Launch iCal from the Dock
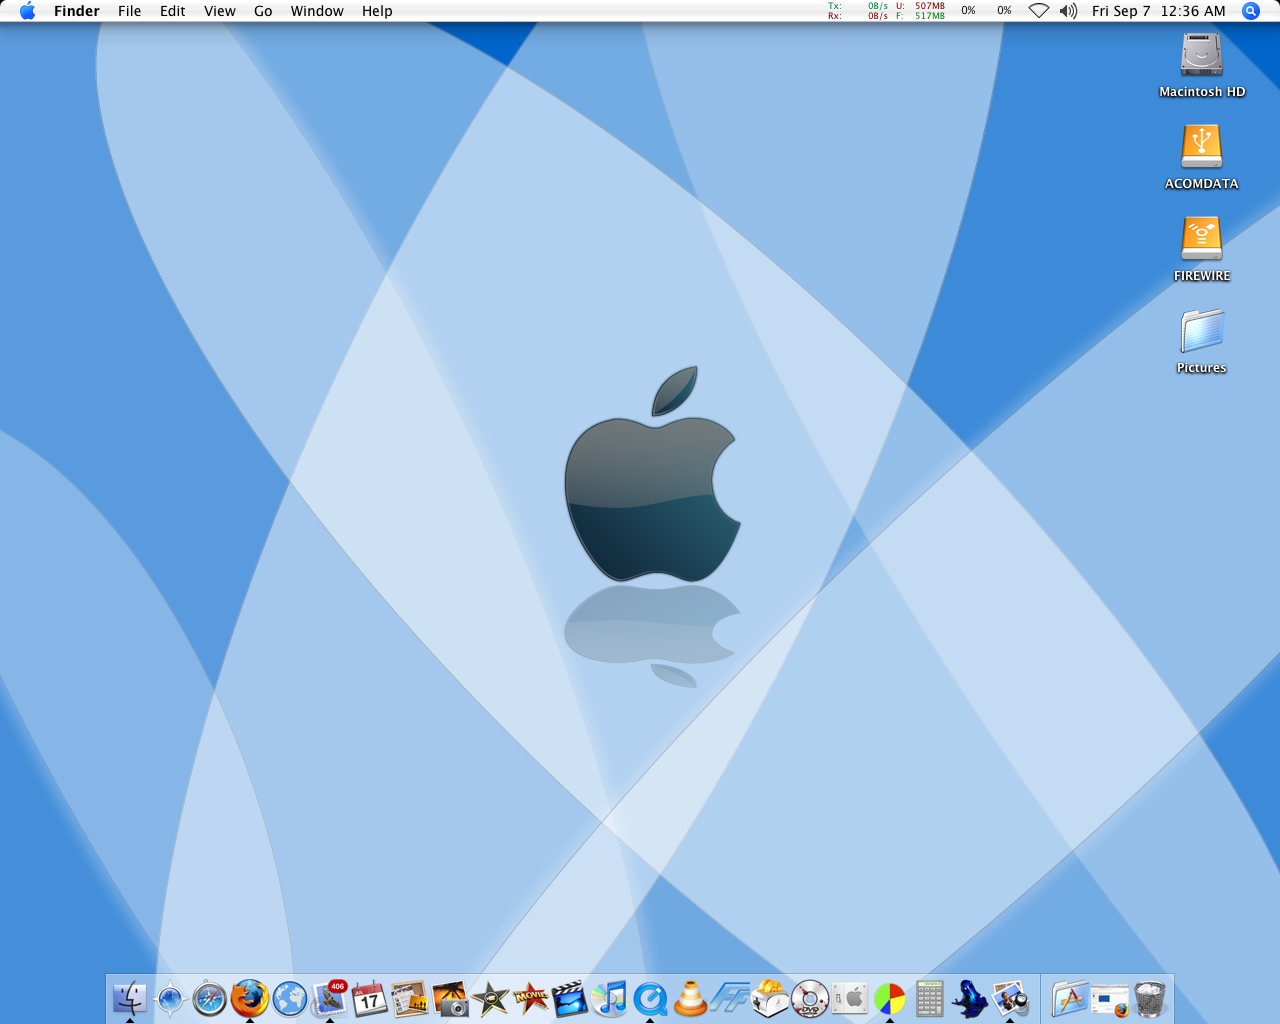 [370, 998]
